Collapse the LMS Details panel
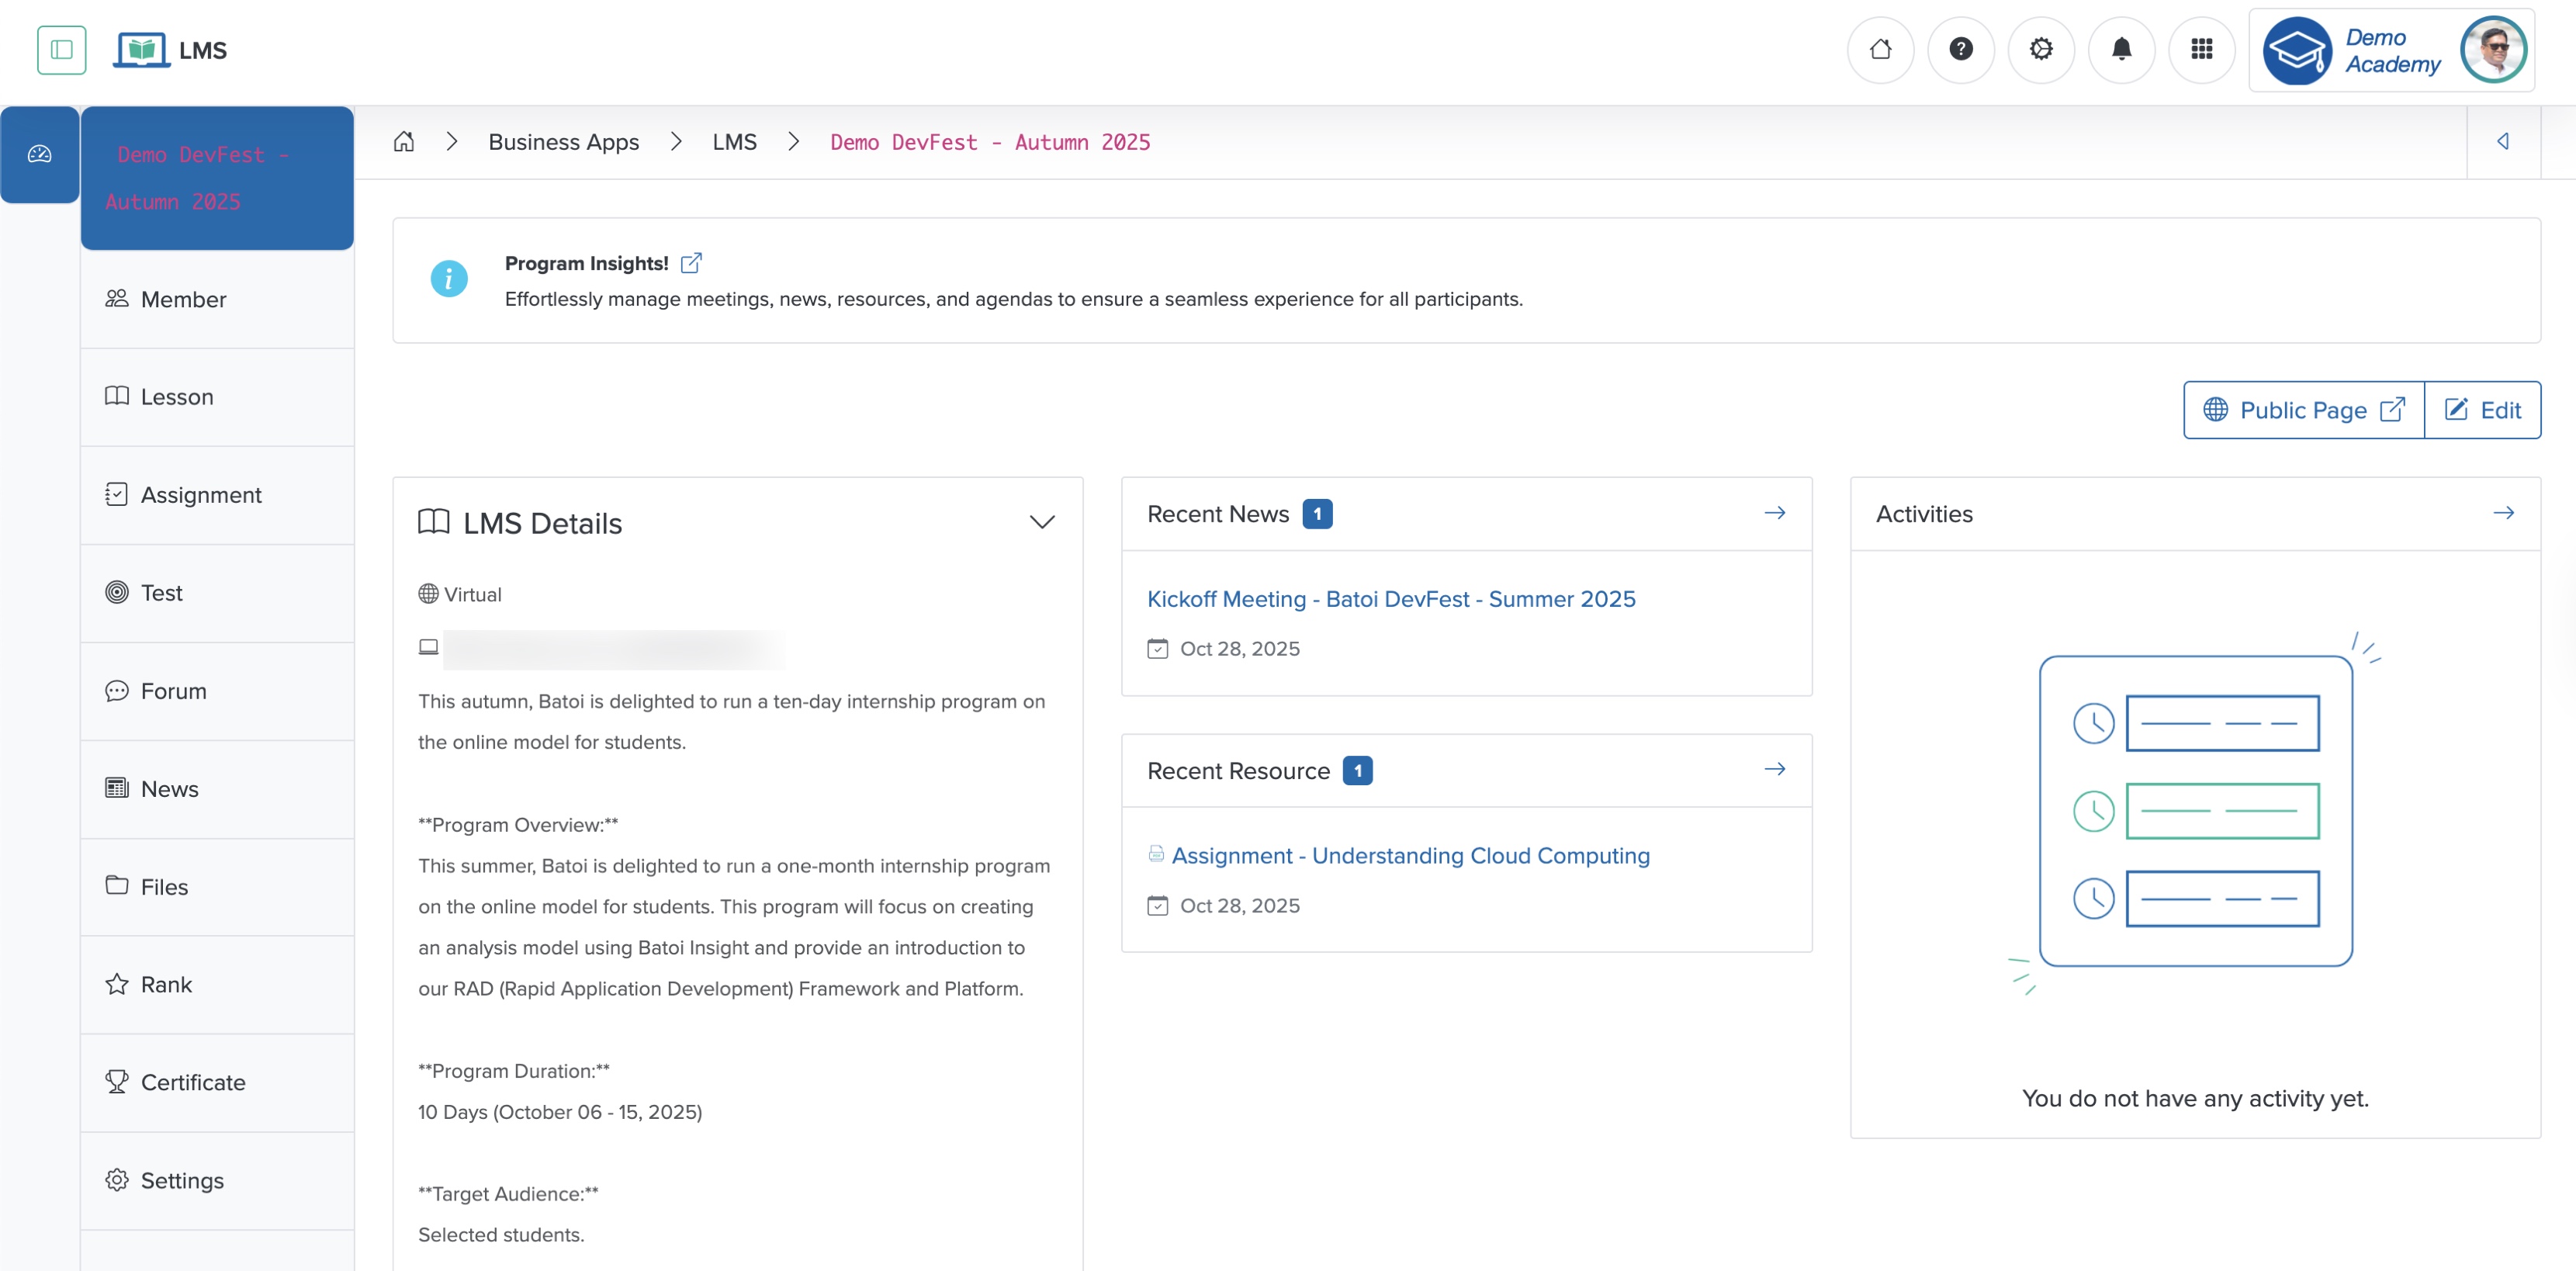Viewport: 2576px width, 1271px height. [x=1041, y=521]
